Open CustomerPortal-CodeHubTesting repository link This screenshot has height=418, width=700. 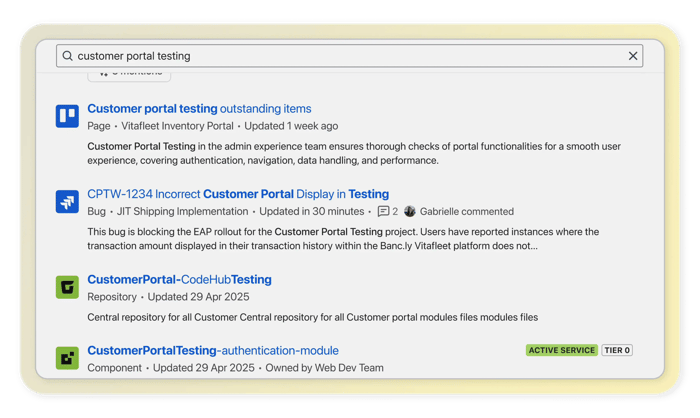point(179,279)
